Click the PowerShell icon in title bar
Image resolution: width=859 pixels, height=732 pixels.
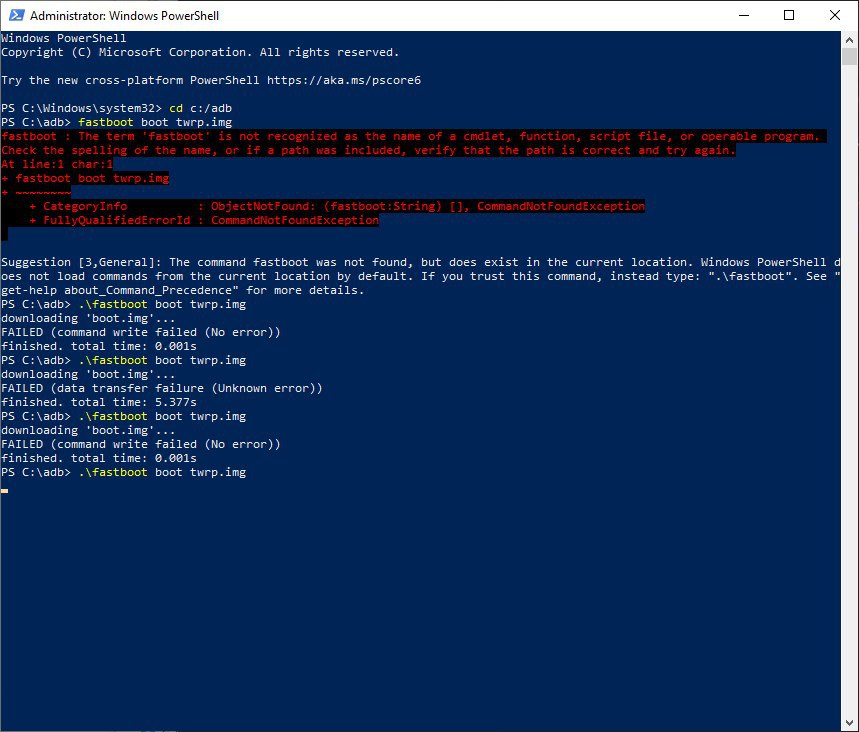(x=16, y=15)
